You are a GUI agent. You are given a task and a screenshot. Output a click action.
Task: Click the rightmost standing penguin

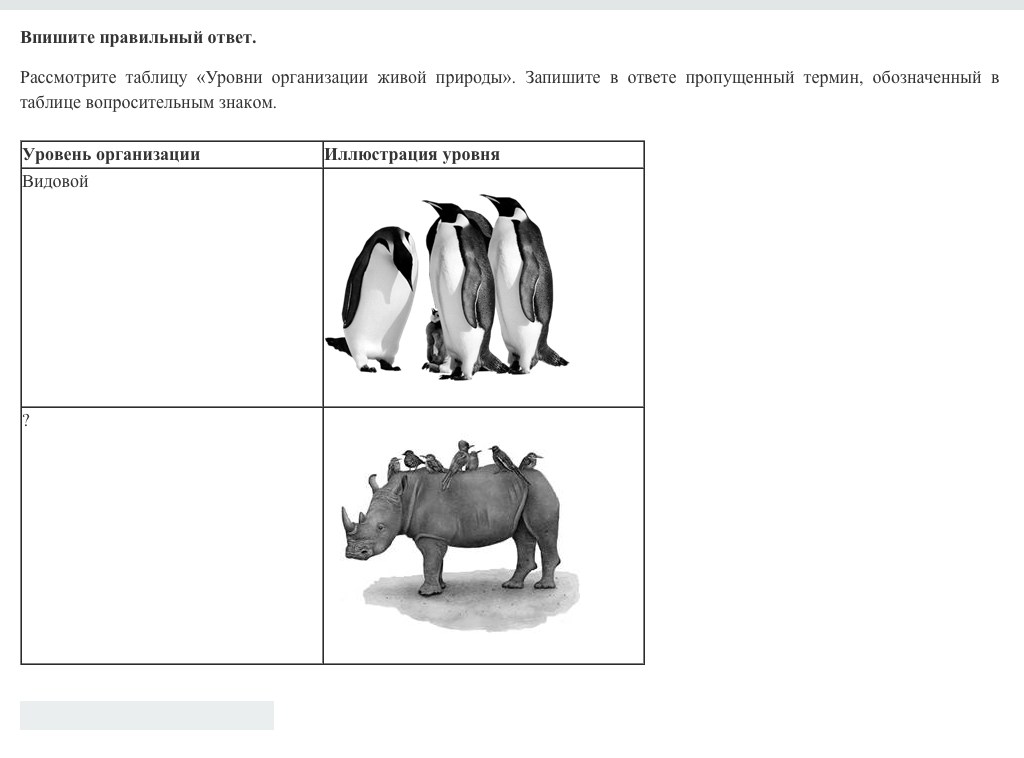[520, 280]
